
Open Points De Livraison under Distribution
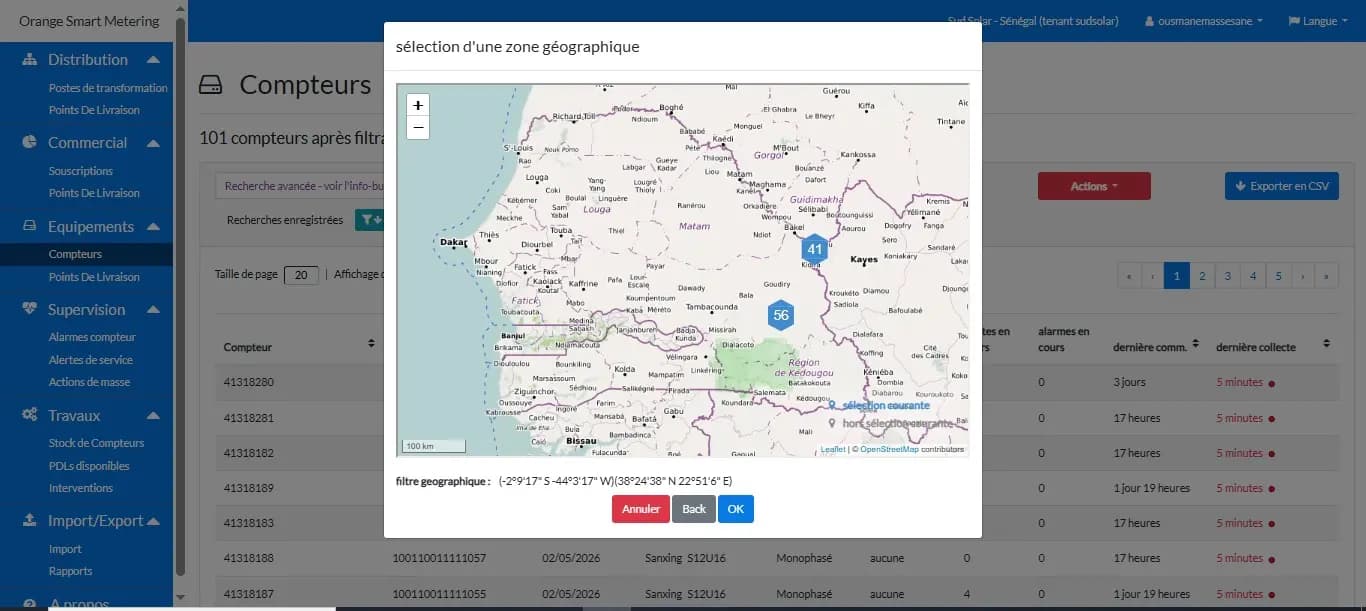[x=94, y=110]
